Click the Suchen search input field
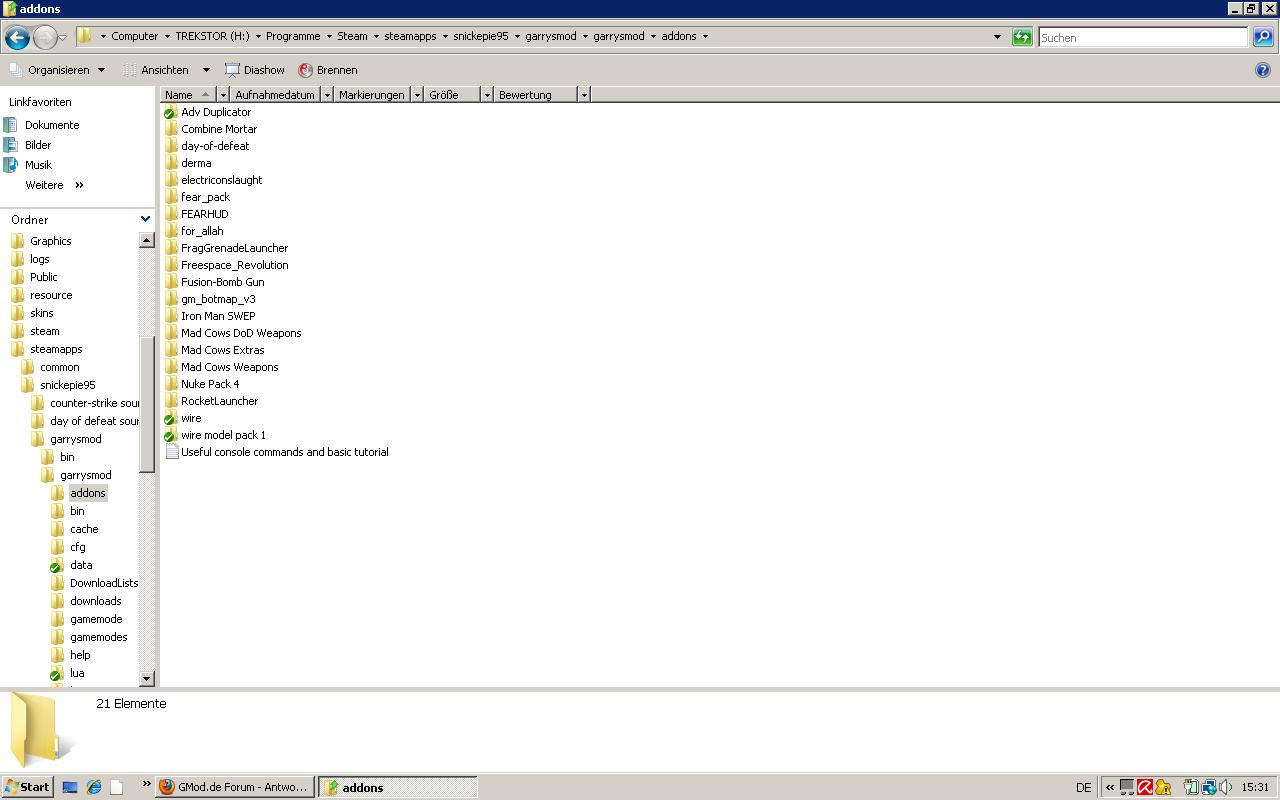Viewport: 1280px width, 800px height. 1142,37
